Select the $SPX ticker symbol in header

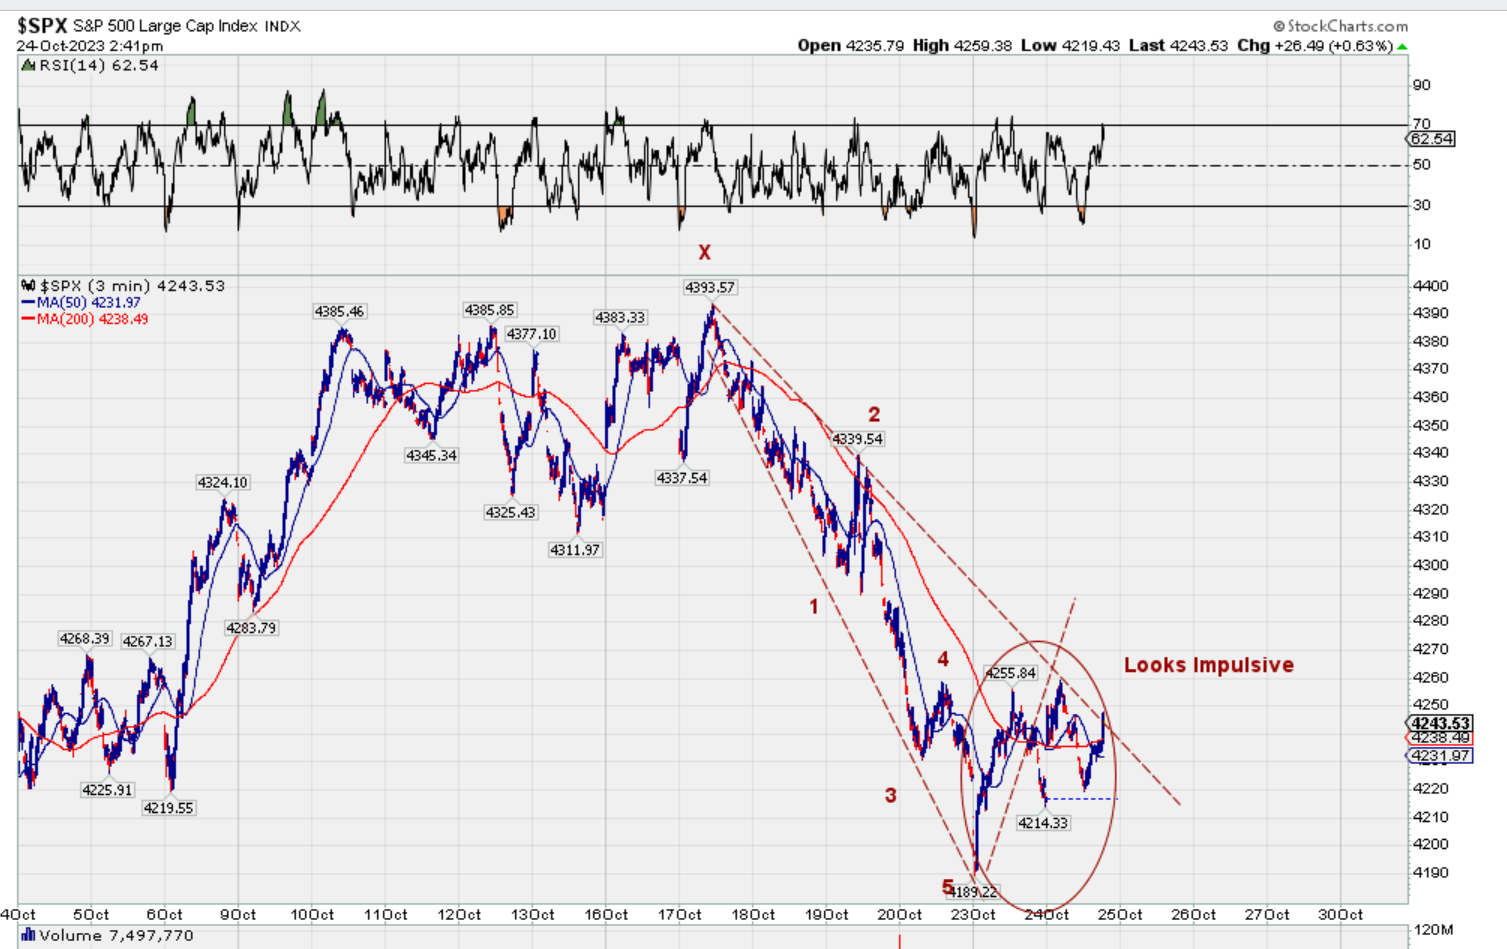click(x=42, y=25)
